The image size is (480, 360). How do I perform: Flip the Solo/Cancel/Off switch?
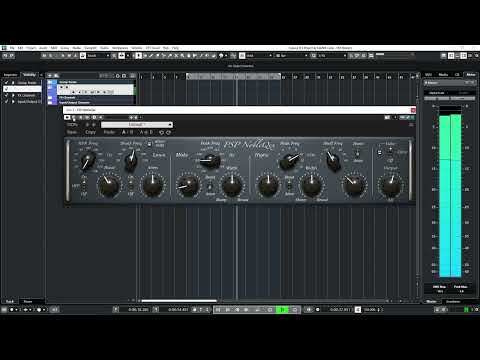click(x=390, y=152)
